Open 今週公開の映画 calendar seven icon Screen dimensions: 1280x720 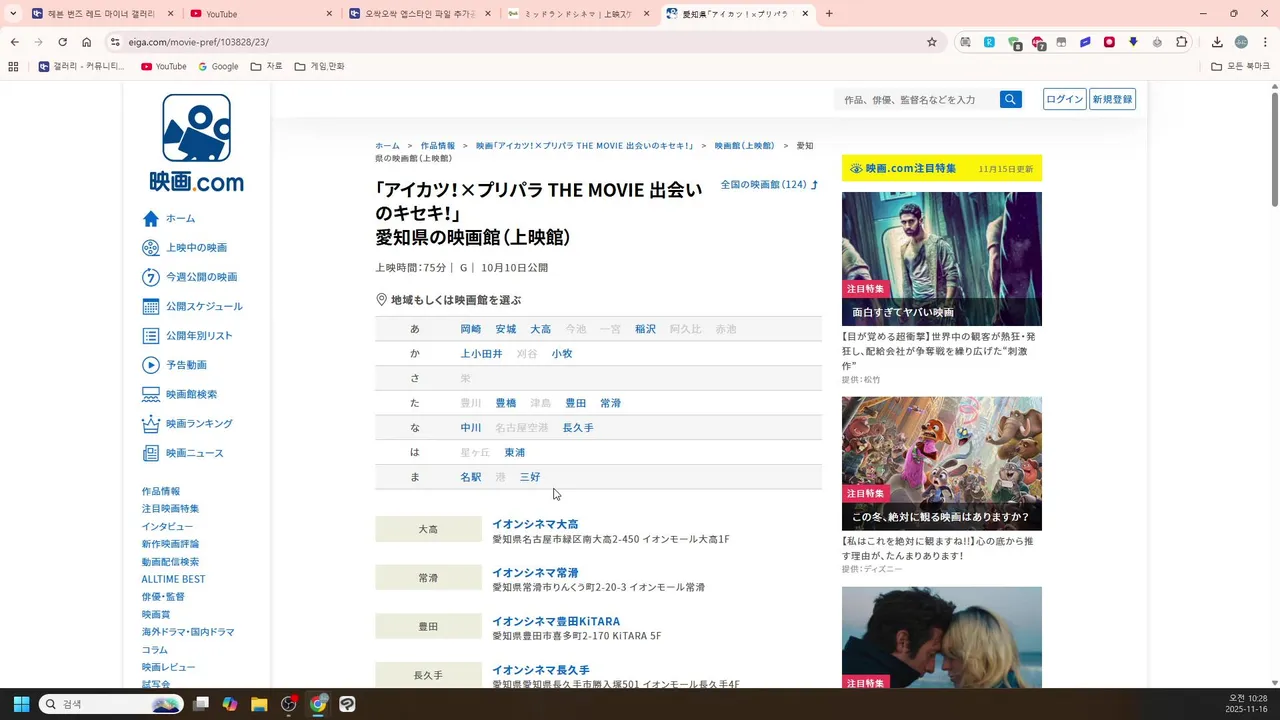(x=151, y=277)
